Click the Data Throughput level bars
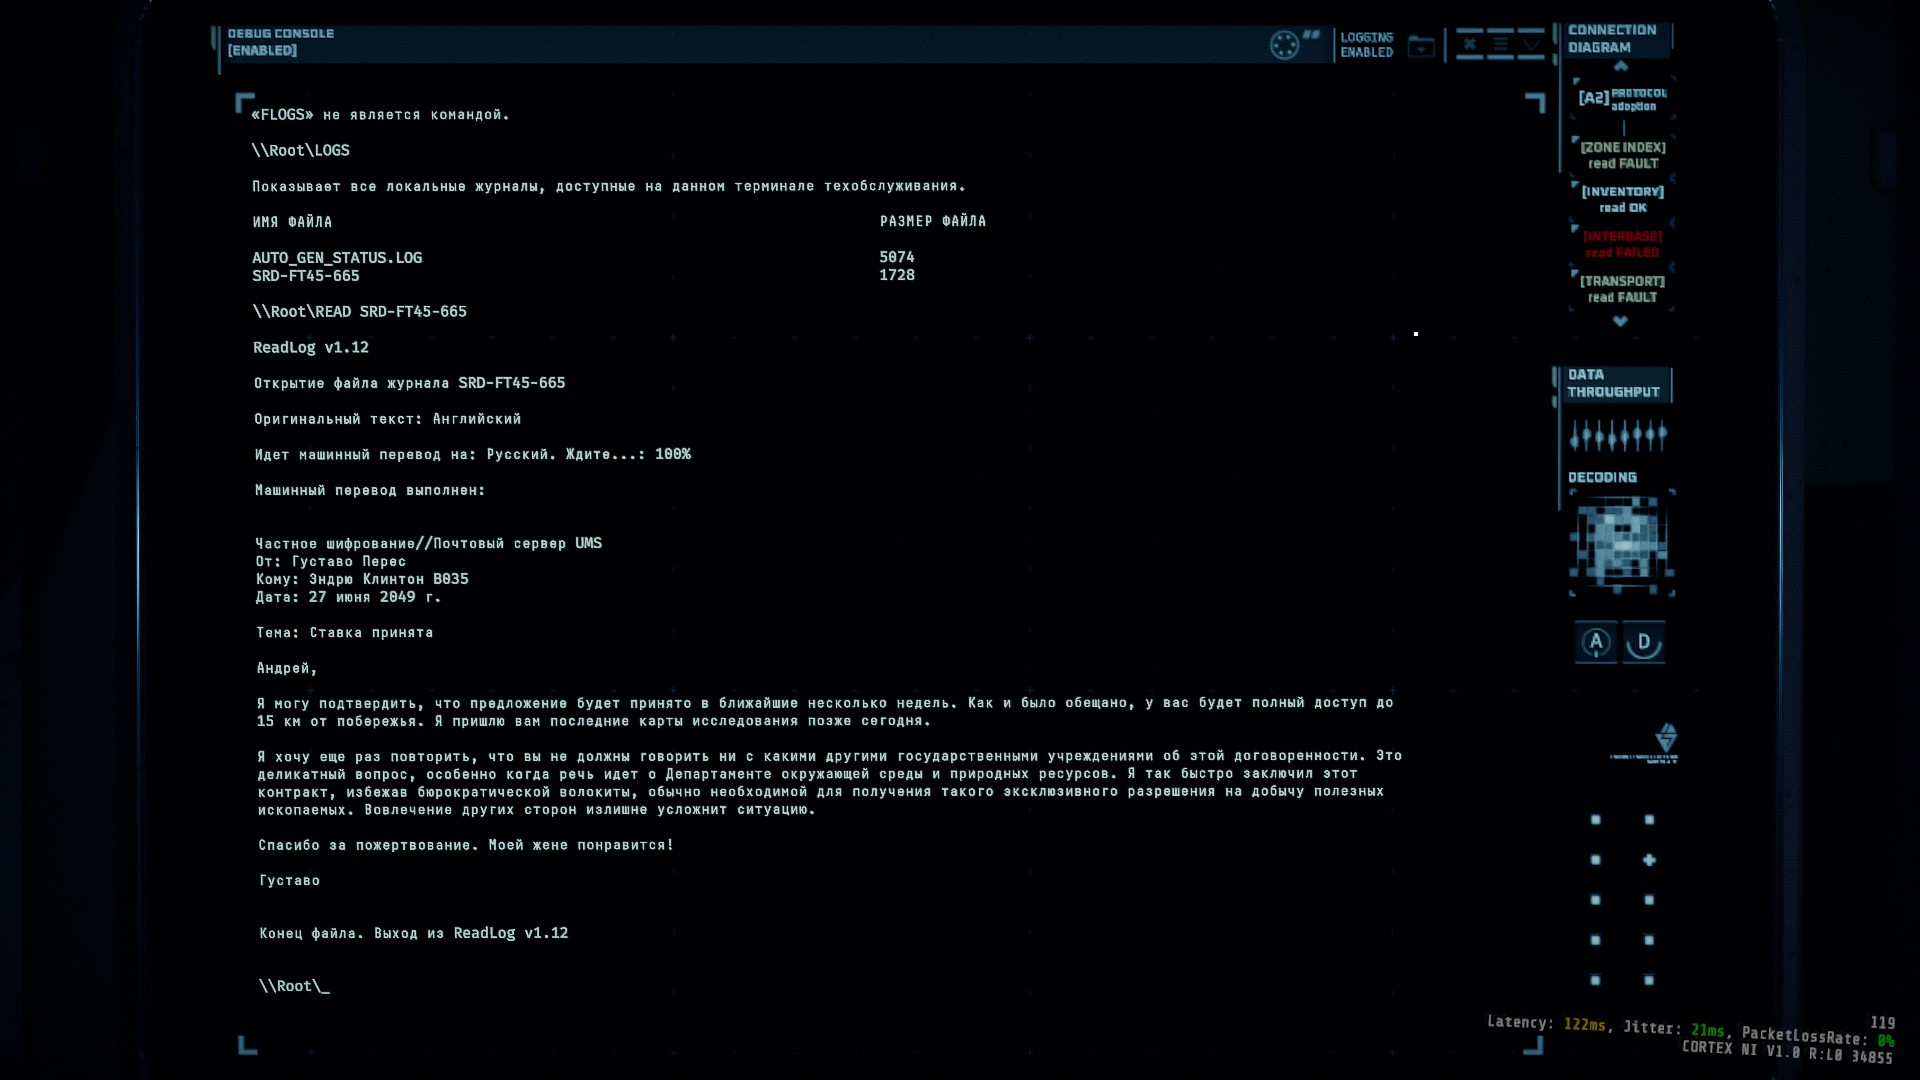The image size is (1920, 1080). 1618,435
